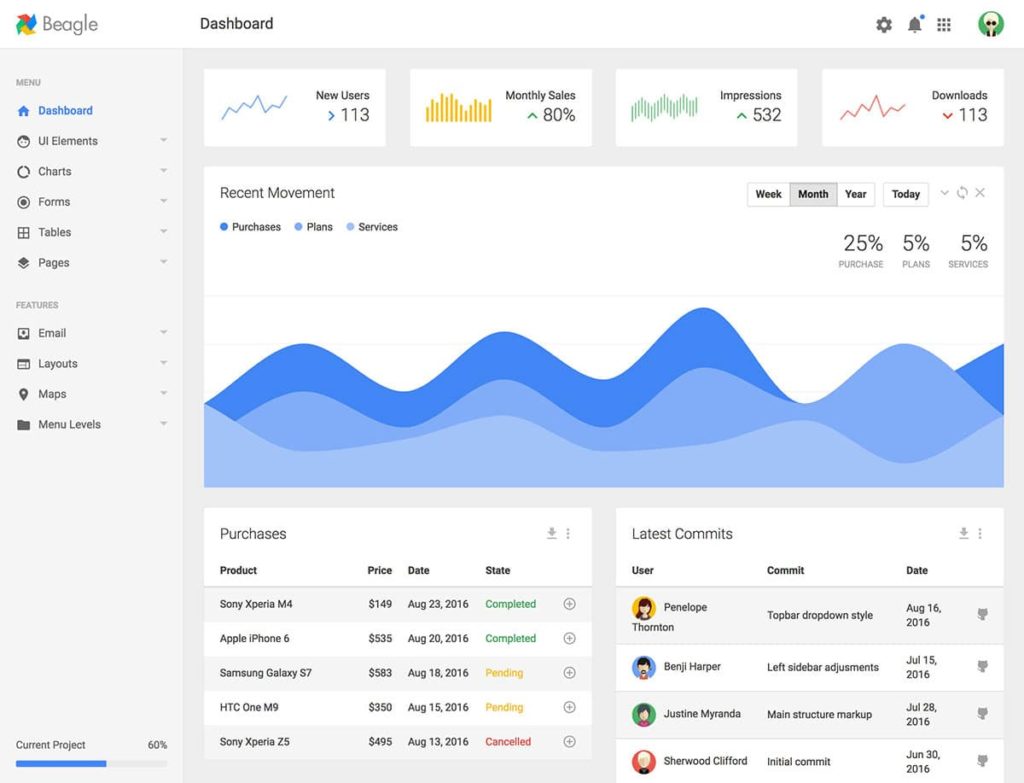The image size is (1024, 783).
Task: Expand Charts submenu arrow
Action: pyautogui.click(x=164, y=170)
